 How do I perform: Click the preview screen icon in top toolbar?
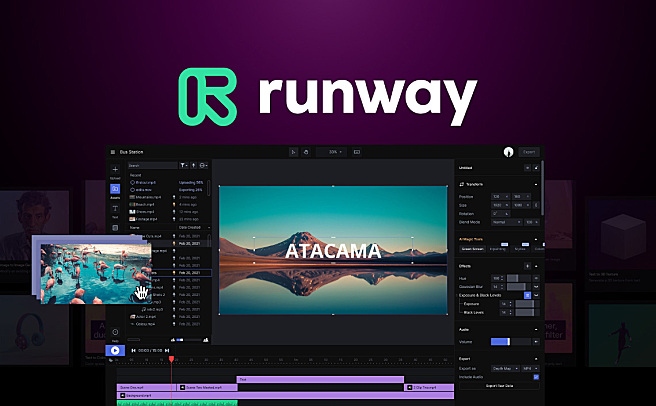click(357, 152)
